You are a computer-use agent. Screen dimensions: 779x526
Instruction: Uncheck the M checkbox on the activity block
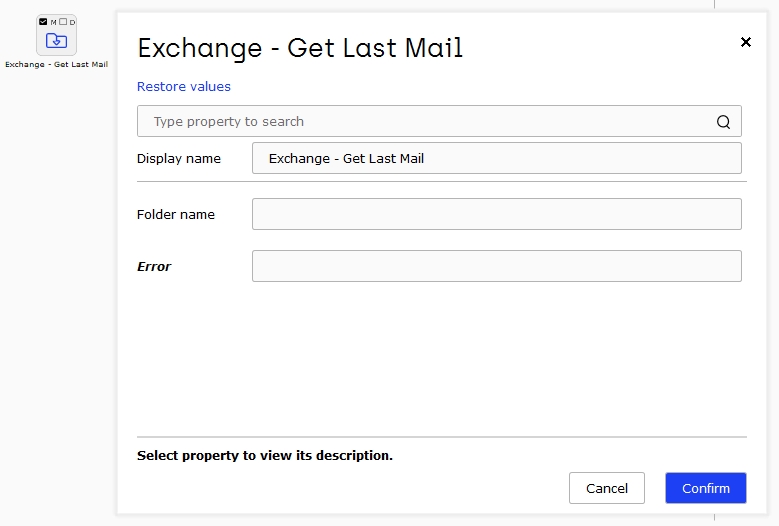coord(43,22)
